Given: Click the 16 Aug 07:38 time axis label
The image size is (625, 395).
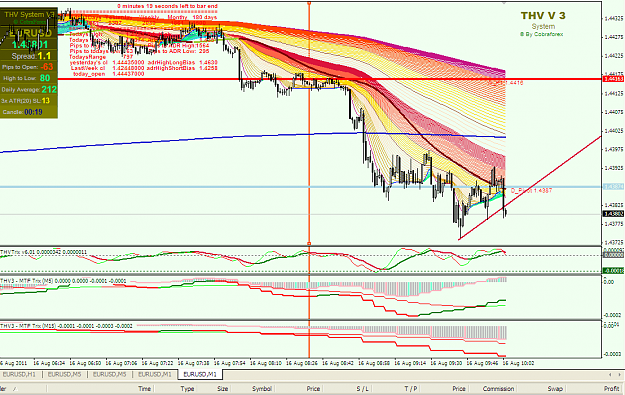Looking at the screenshot, I should pos(194,363).
